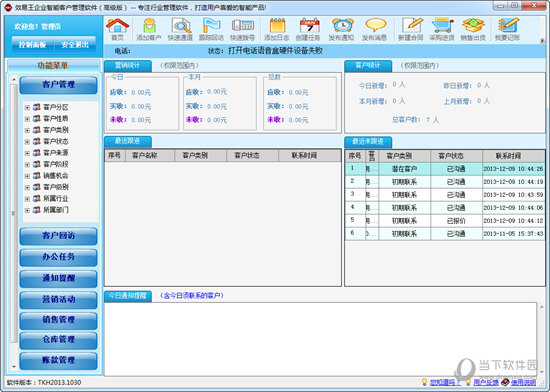Image resolution: width=550 pixels, height=392 pixels.
Task: Expand the 客户状态 tree node
Action: click(27, 142)
